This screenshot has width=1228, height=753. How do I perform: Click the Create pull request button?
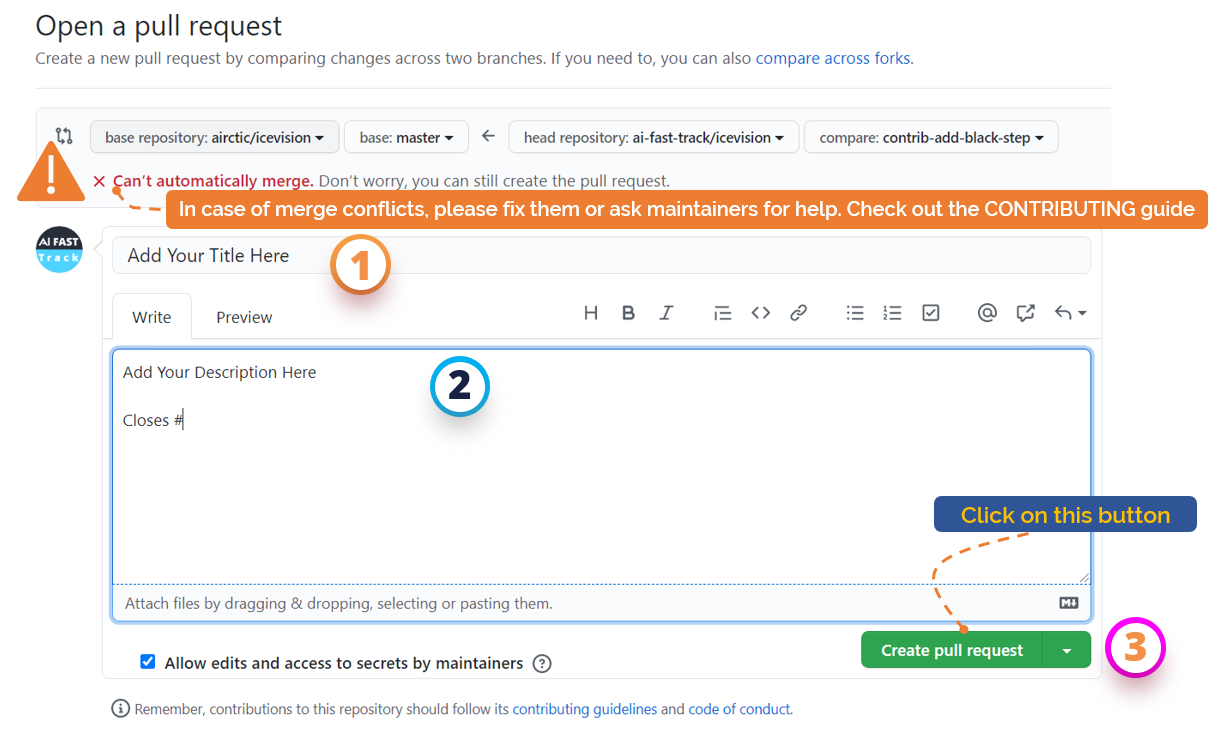[951, 651]
